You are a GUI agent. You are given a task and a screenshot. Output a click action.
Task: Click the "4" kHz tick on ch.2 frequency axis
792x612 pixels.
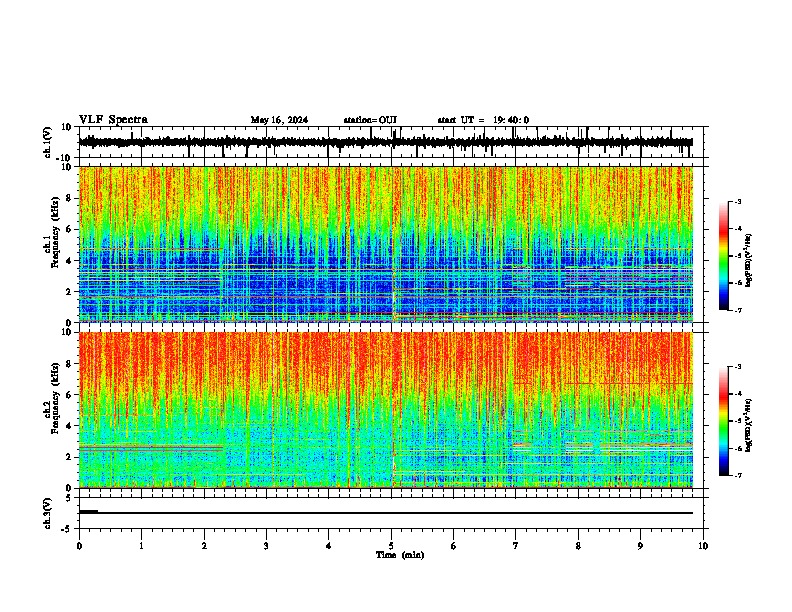69,426
